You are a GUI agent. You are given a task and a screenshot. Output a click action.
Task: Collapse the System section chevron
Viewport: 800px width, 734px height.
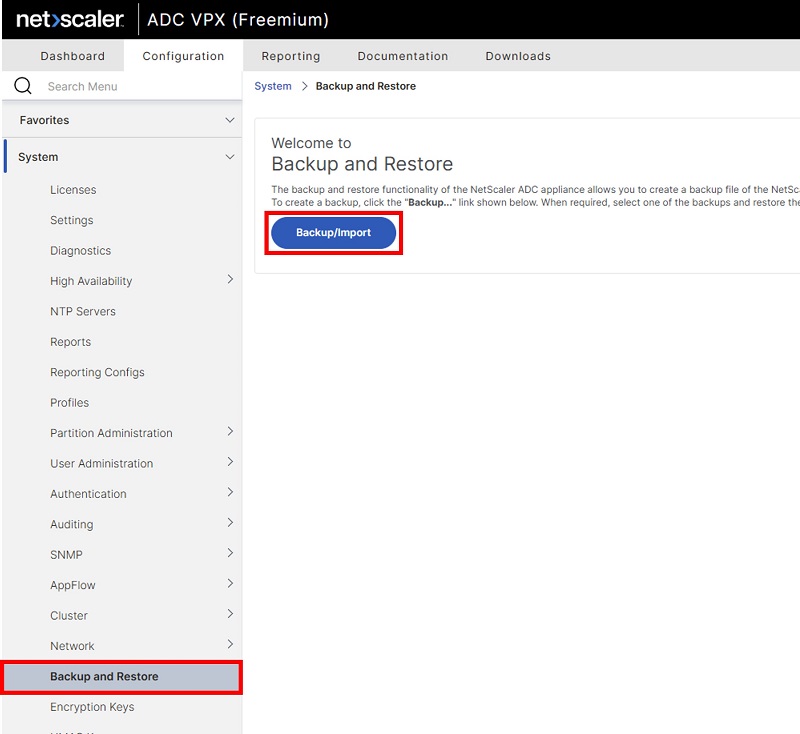tap(230, 157)
